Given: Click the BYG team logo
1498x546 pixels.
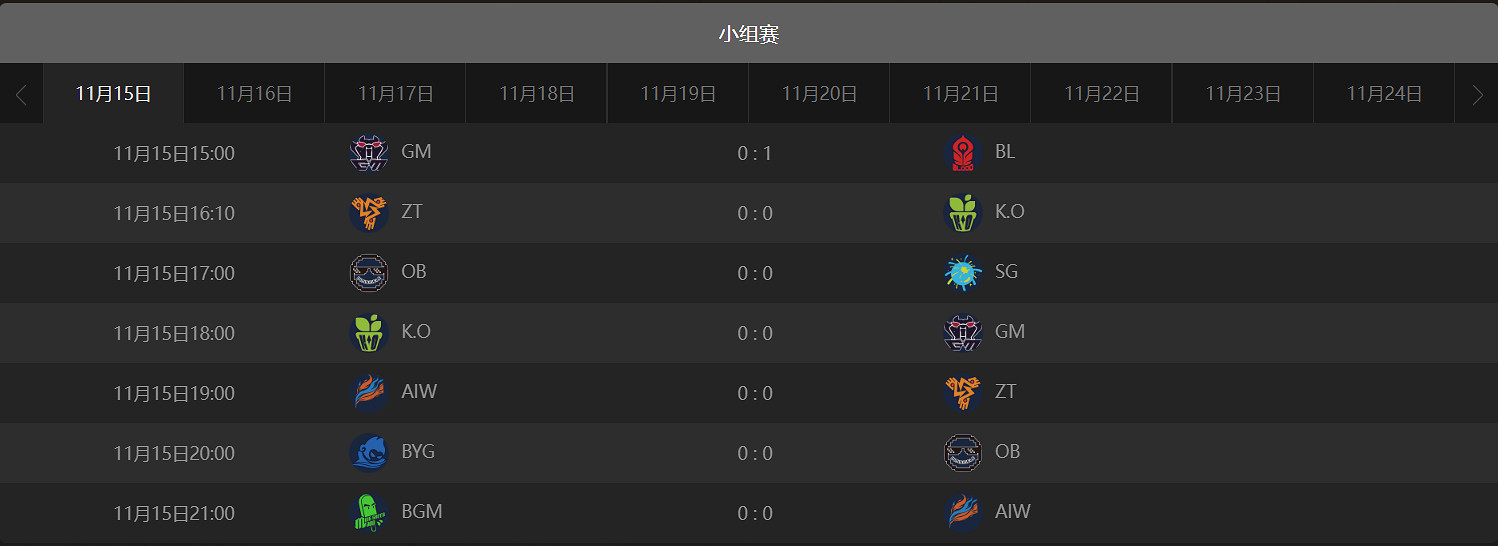Looking at the screenshot, I should [x=368, y=453].
